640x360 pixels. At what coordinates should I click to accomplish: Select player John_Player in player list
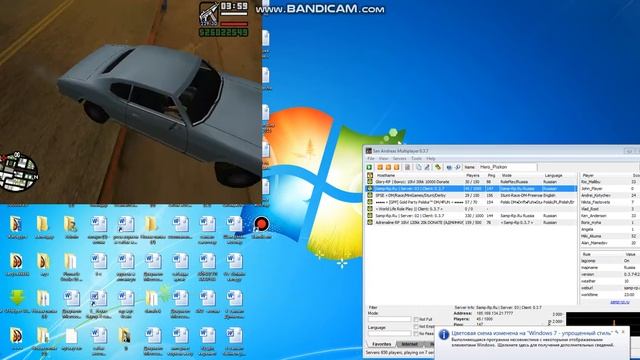[610, 189]
